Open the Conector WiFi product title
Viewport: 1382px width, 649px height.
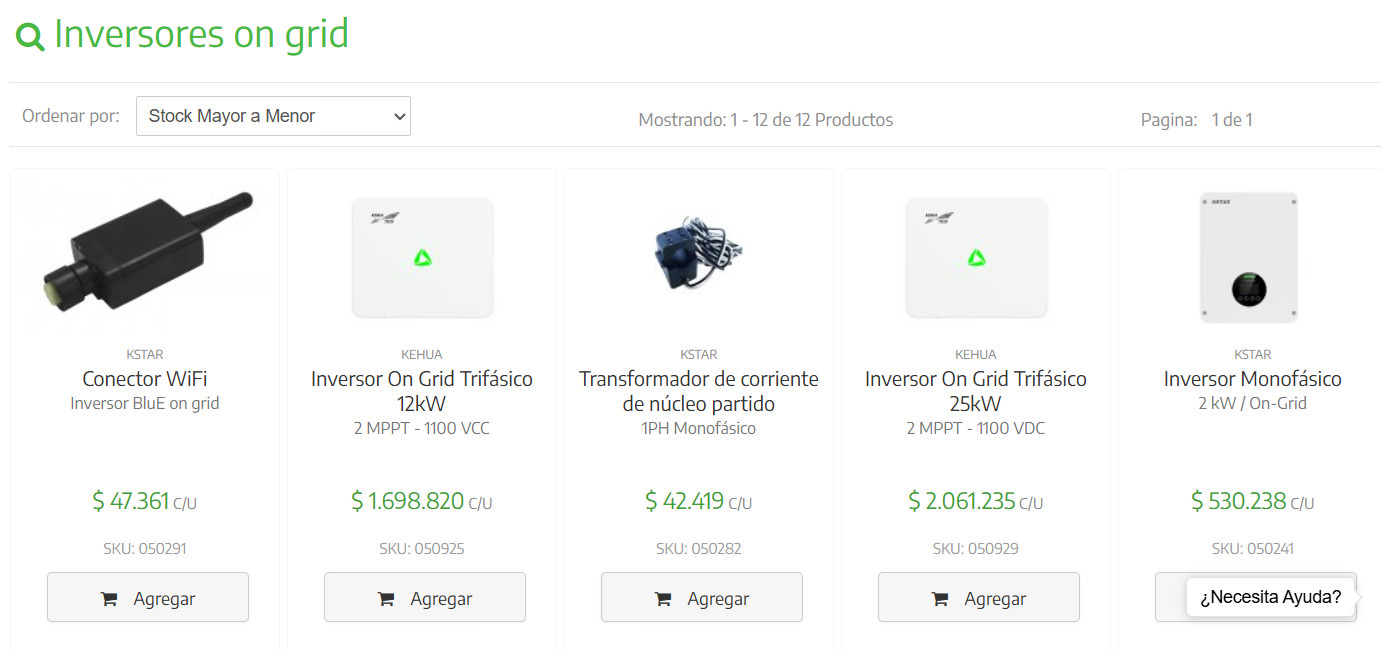click(x=145, y=379)
